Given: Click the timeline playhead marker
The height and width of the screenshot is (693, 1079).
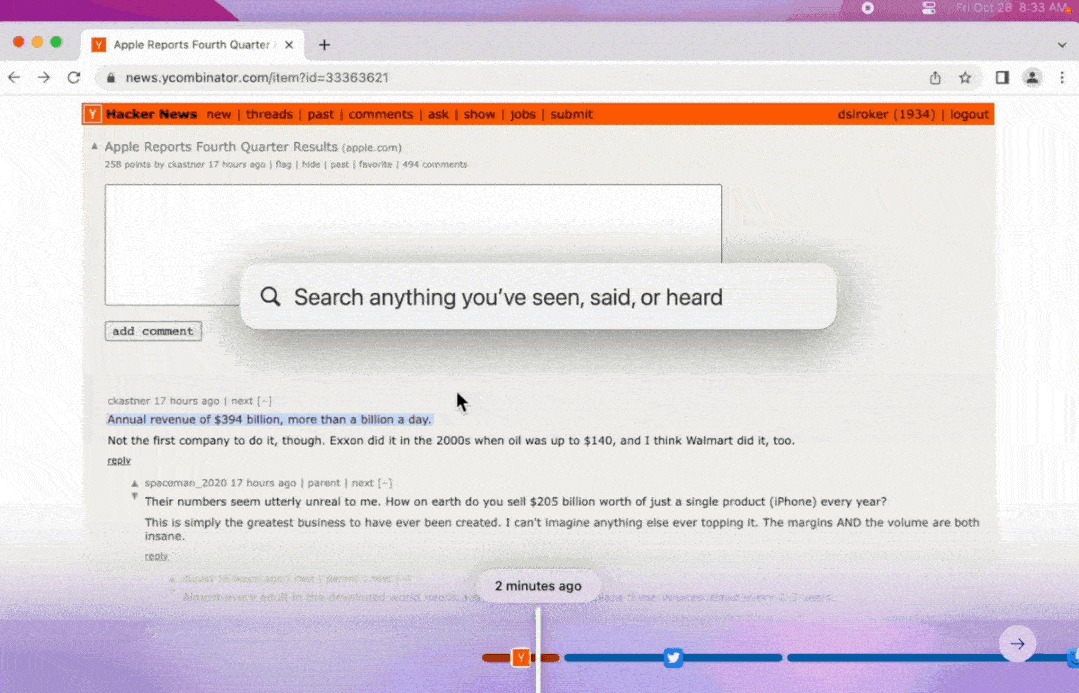Looking at the screenshot, I should (538, 649).
